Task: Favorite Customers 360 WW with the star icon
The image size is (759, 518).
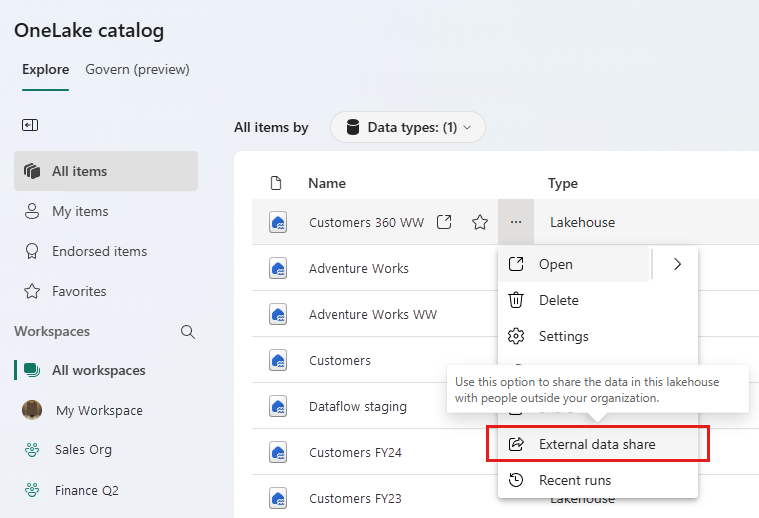Action: (x=480, y=222)
